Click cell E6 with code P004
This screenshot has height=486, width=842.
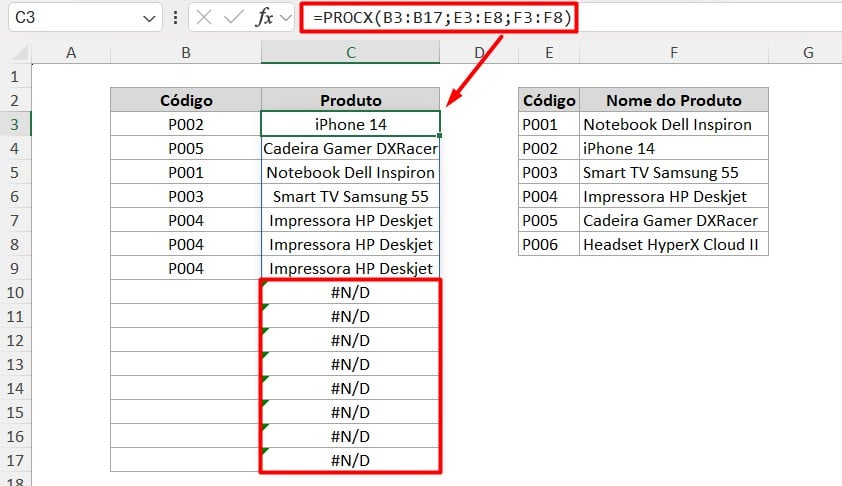(549, 196)
